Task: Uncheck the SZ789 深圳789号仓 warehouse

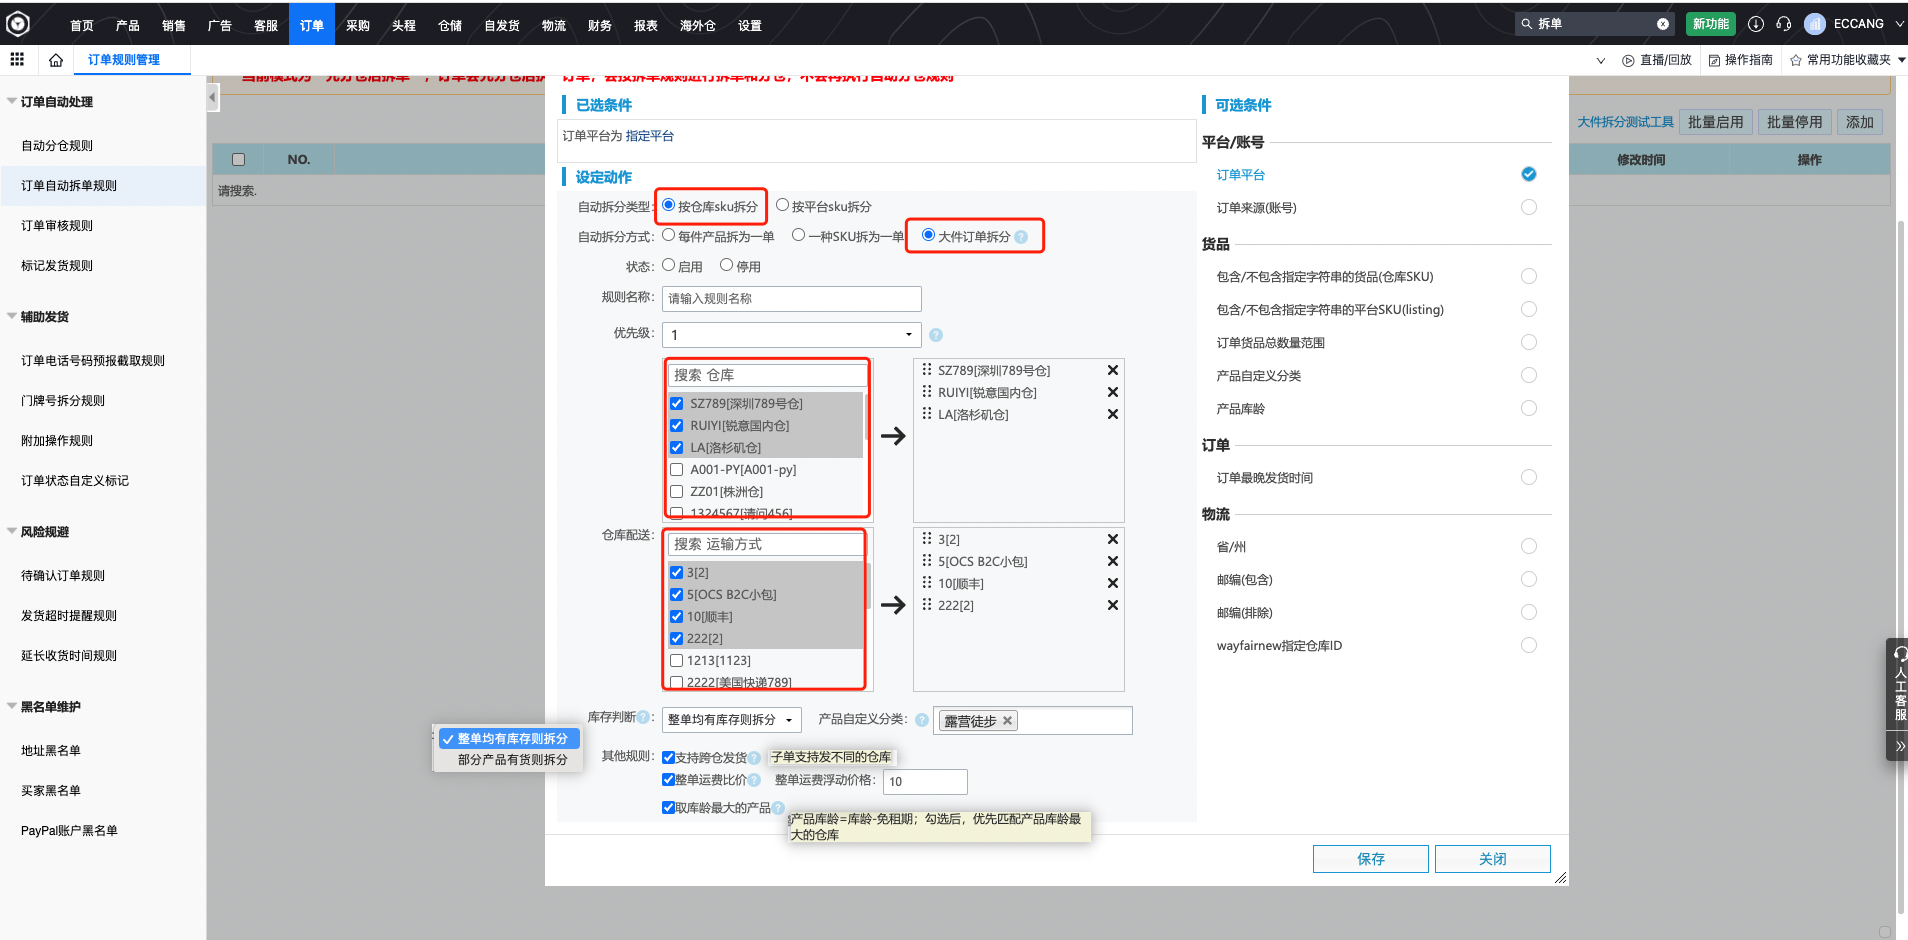Action: point(677,403)
